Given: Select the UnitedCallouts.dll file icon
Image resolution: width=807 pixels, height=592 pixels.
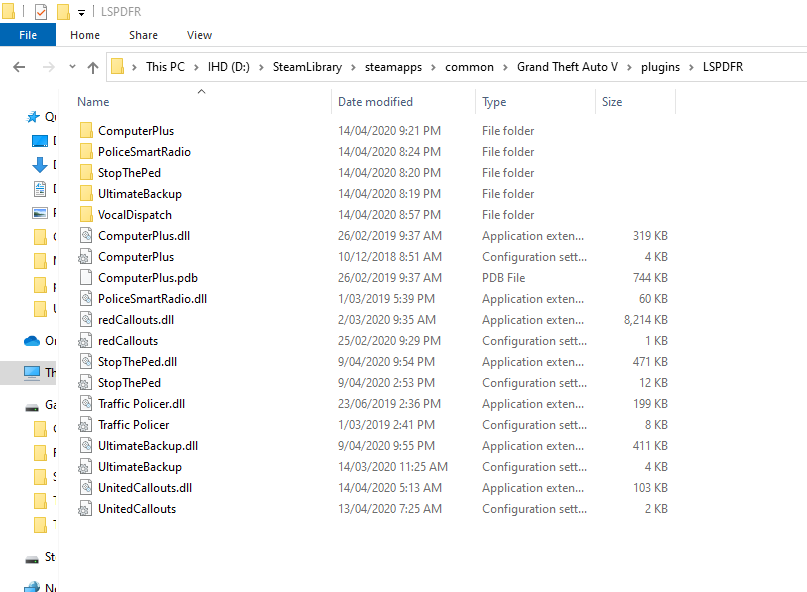Looking at the screenshot, I should coord(86,487).
